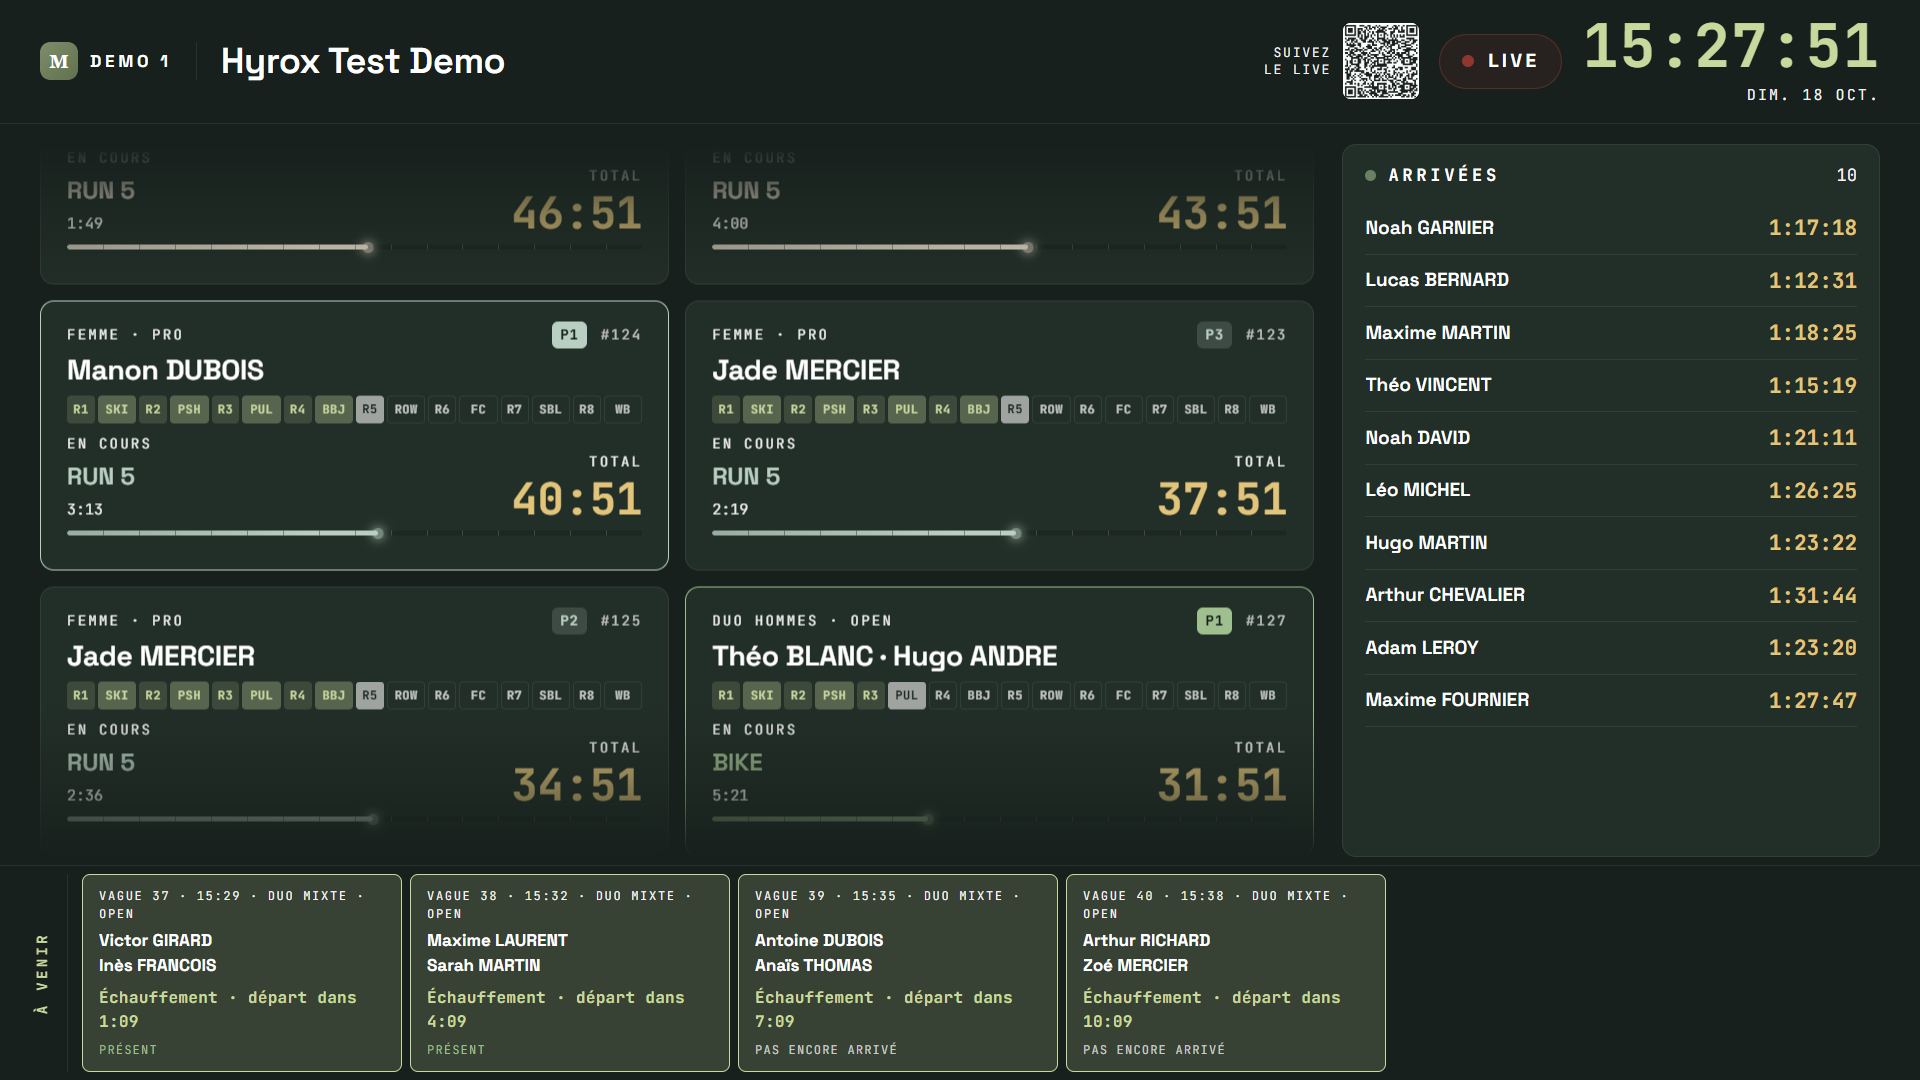1920x1080 pixels.
Task: Click PAS ENCORE ARRIVÉ status on Vague 39
Action: [x=826, y=1050]
